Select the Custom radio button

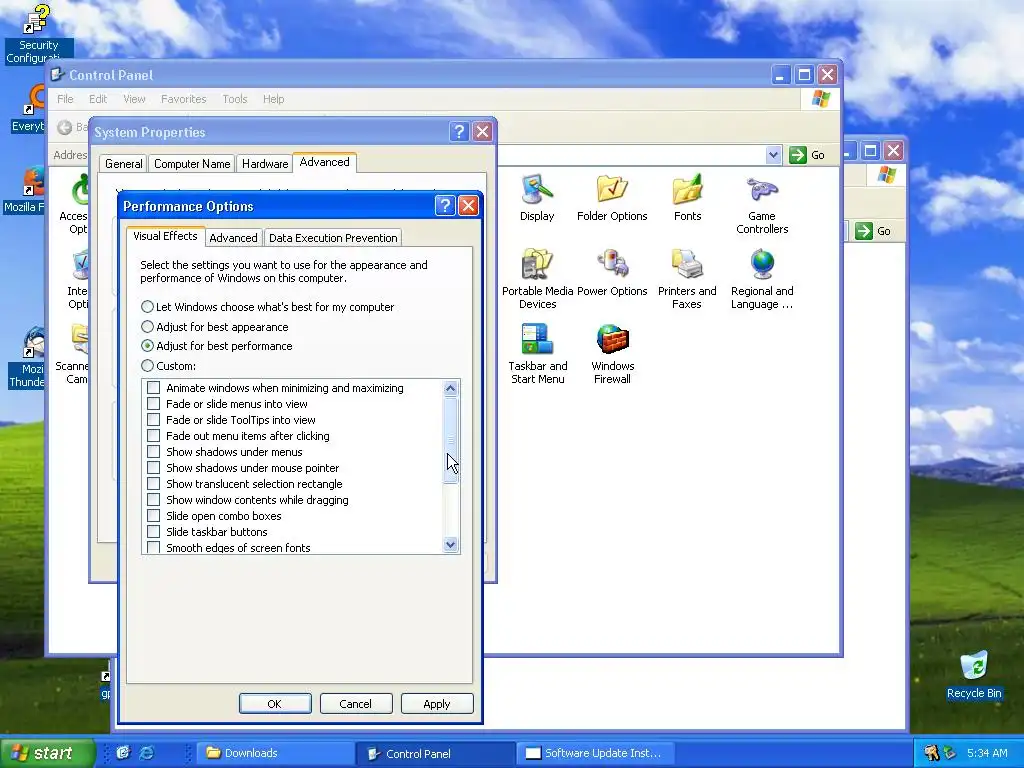168,366
